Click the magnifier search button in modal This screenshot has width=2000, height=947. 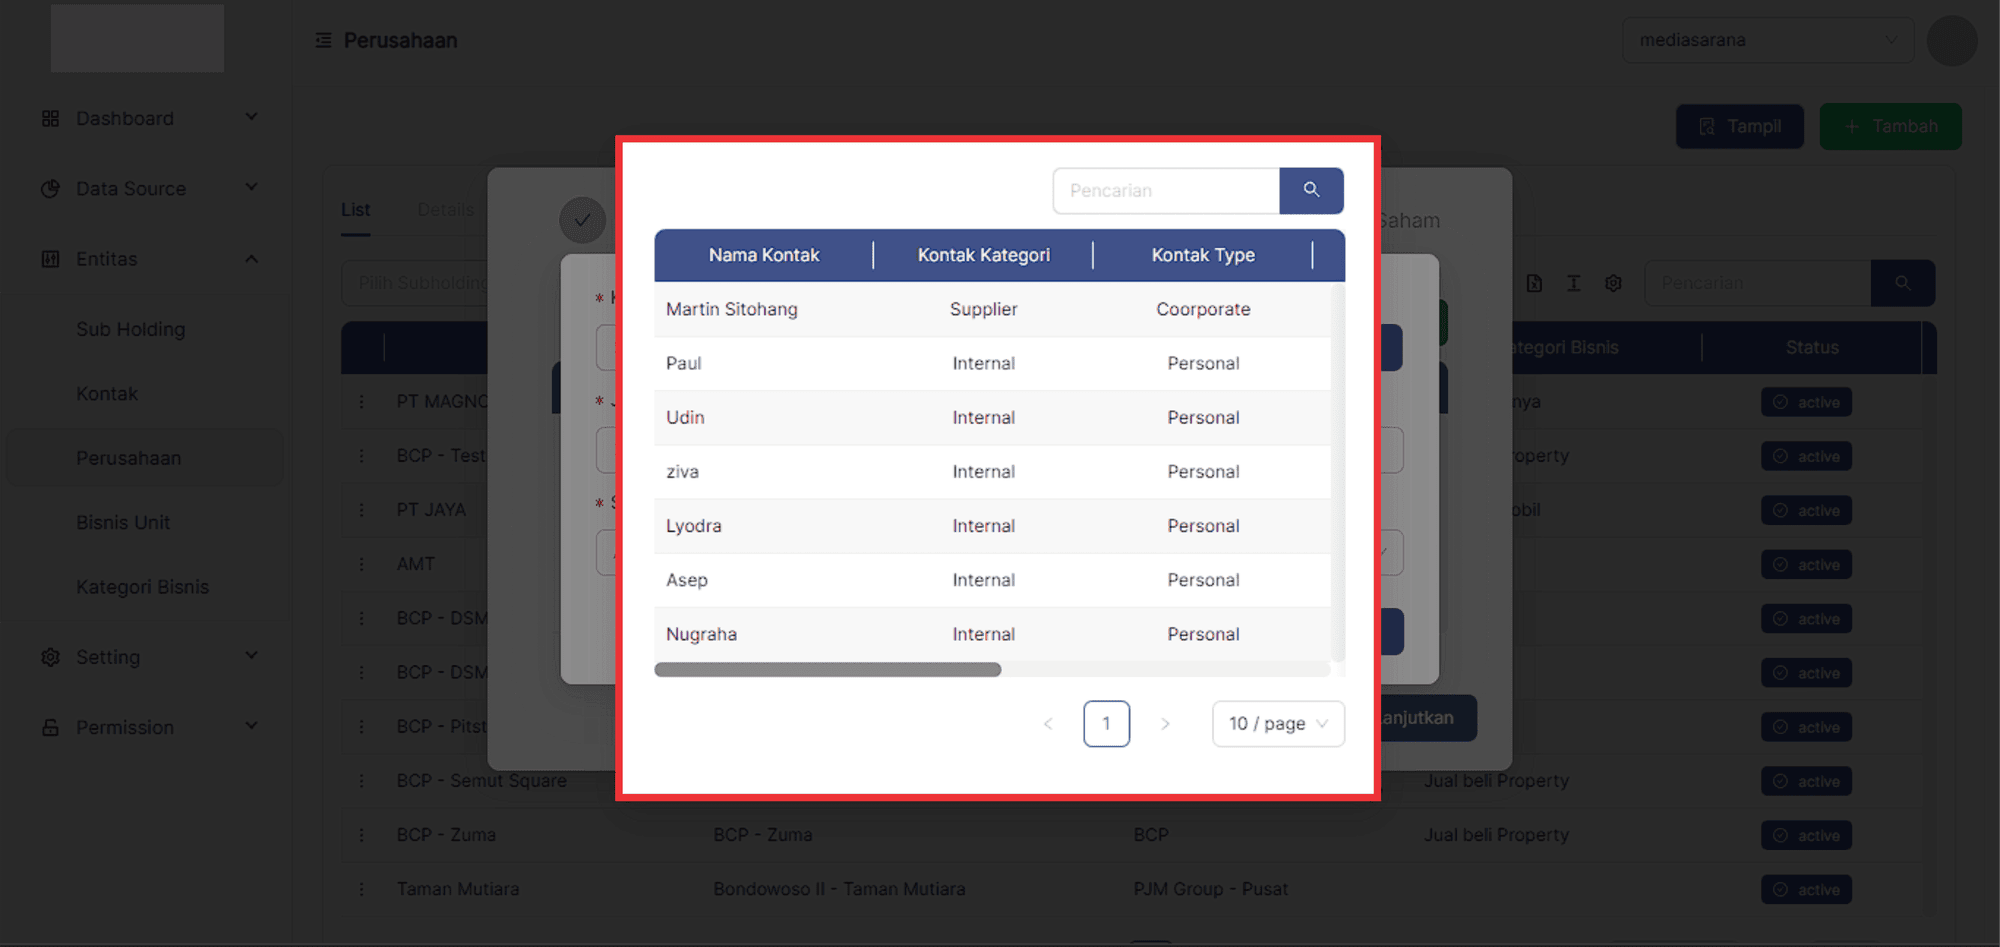pyautogui.click(x=1311, y=190)
